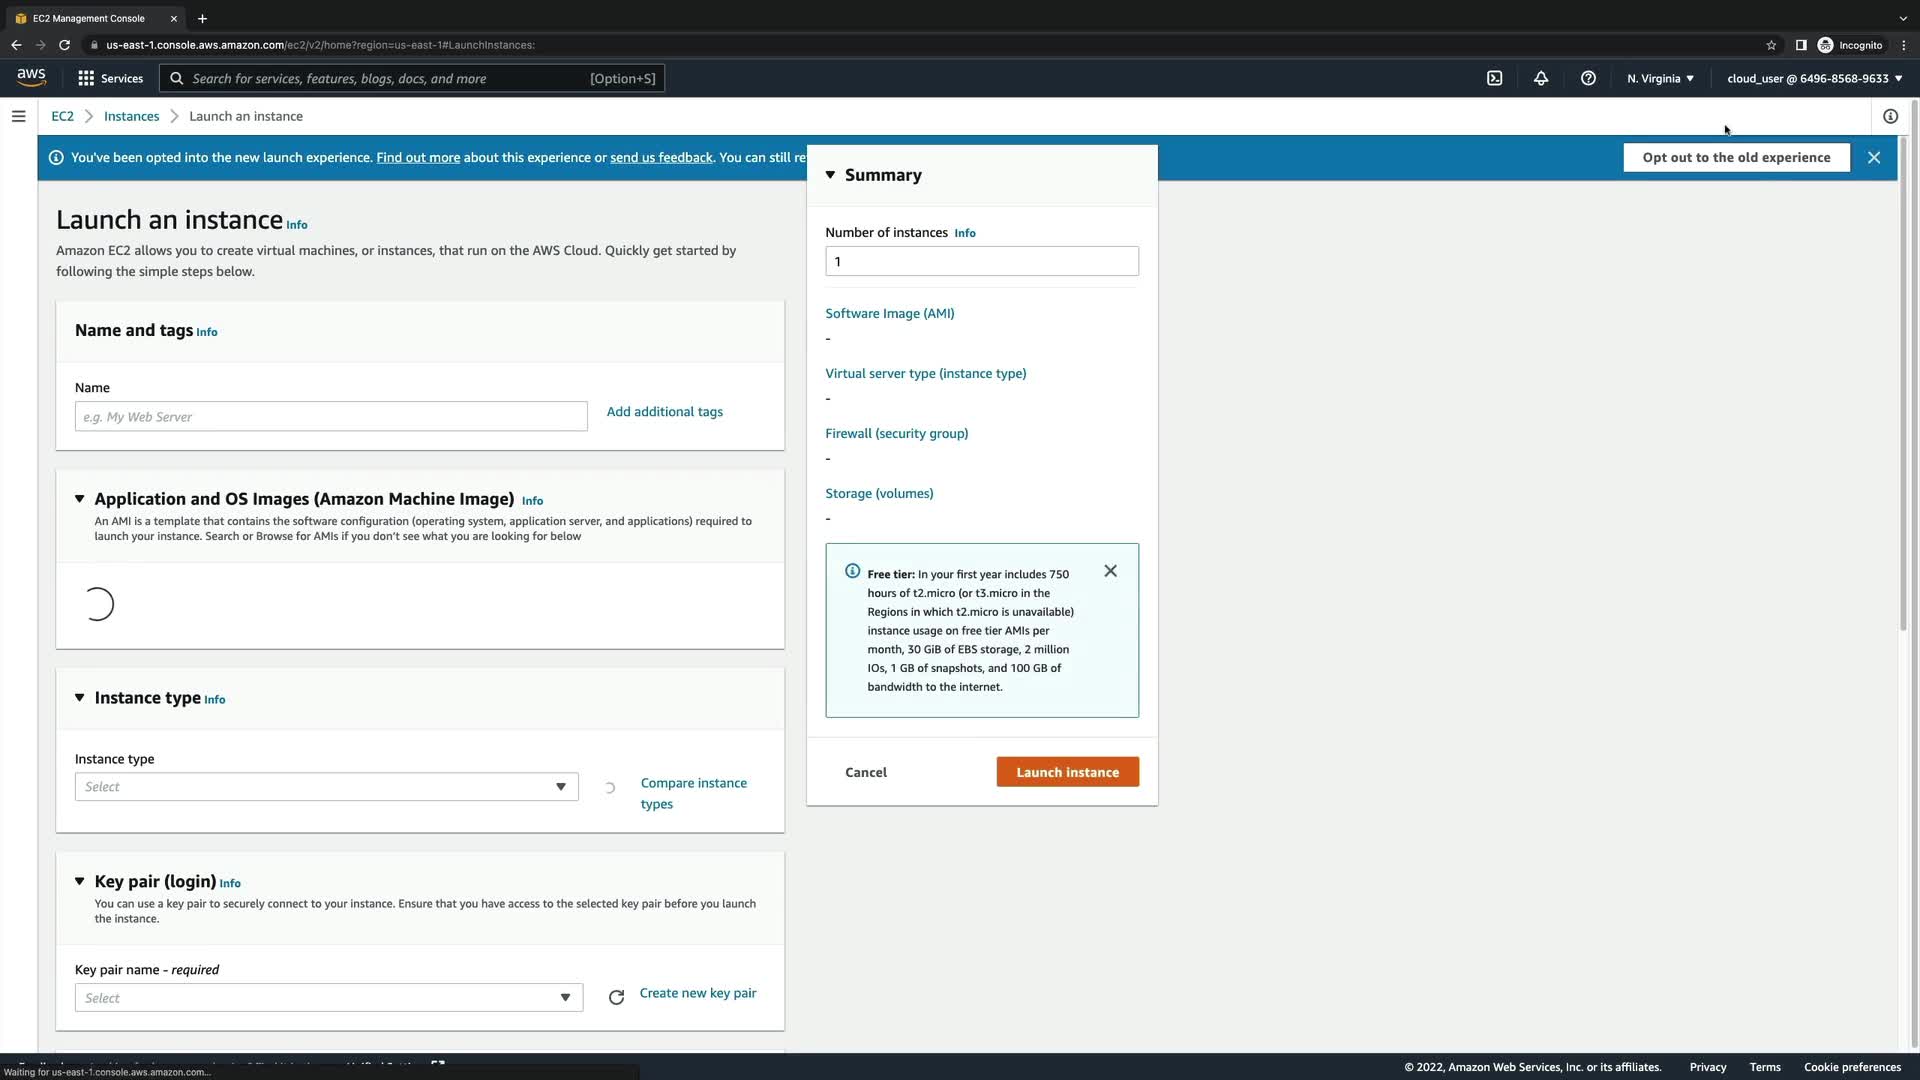This screenshot has height=1080, width=1920.
Task: Go to Instances breadcrumb
Action: coord(131,116)
